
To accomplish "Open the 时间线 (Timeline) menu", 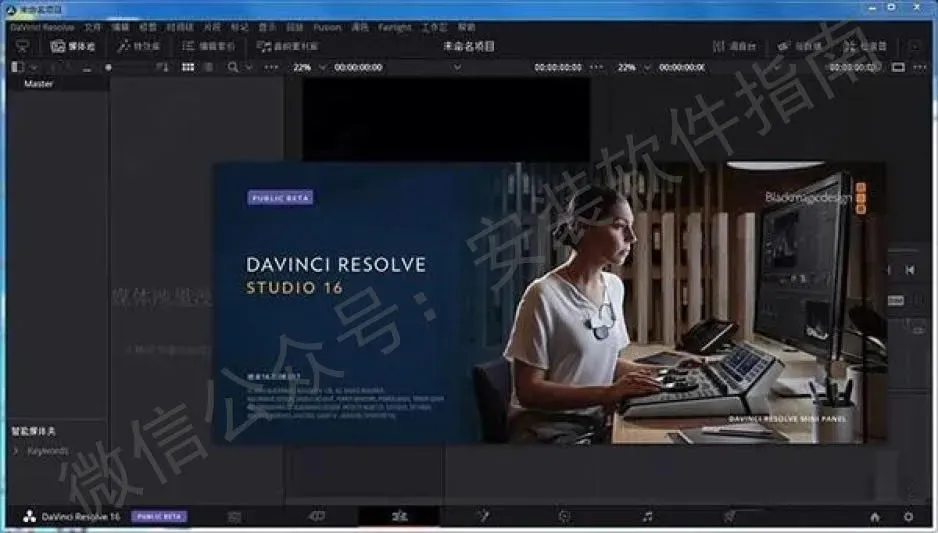I will (x=180, y=27).
